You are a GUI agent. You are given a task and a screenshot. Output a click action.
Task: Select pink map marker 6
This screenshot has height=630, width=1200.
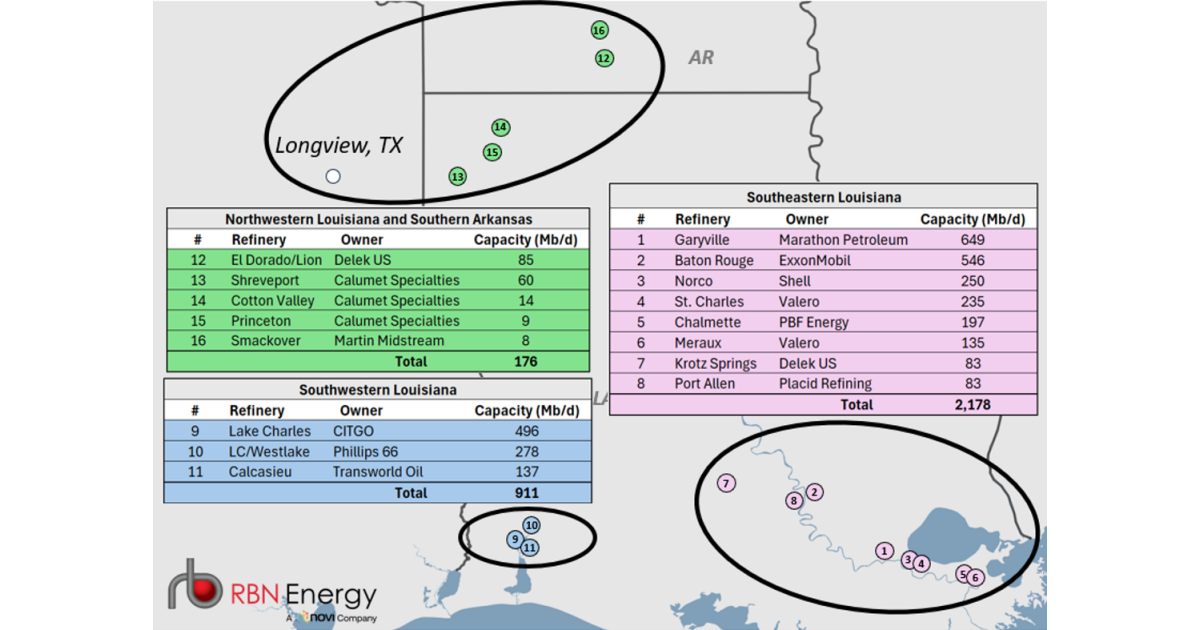coord(975,577)
